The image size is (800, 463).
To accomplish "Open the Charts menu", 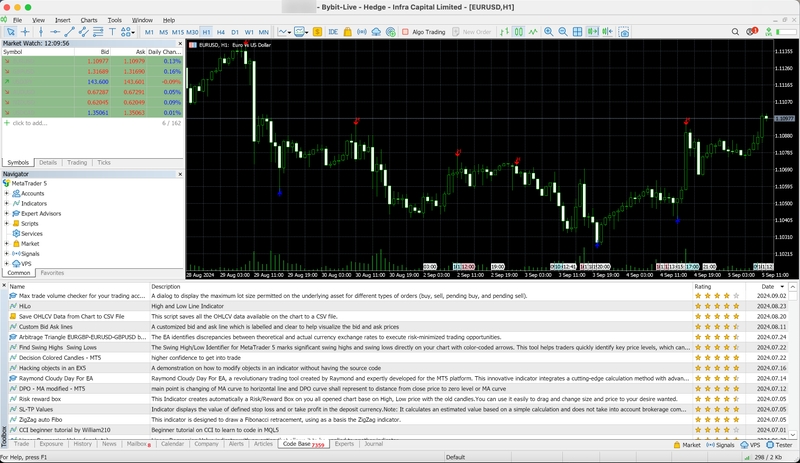I will click(89, 20).
